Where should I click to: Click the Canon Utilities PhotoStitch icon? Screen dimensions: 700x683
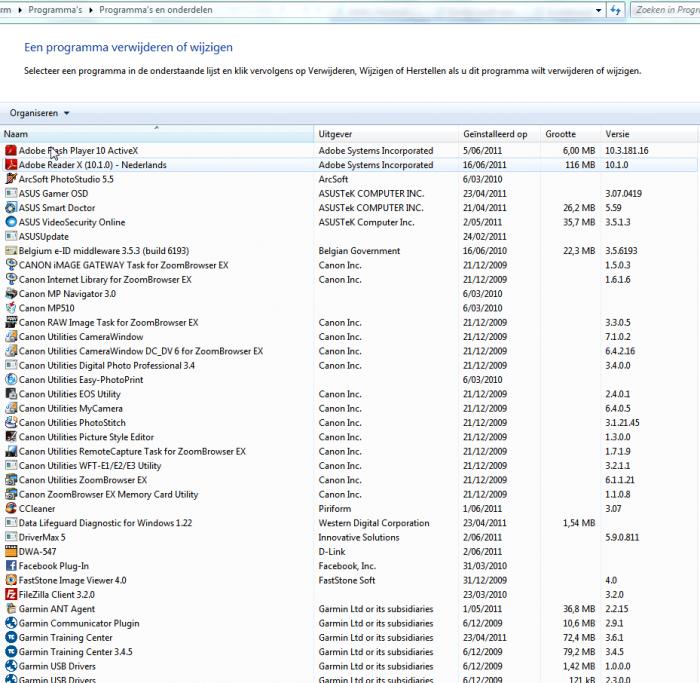[x=11, y=422]
